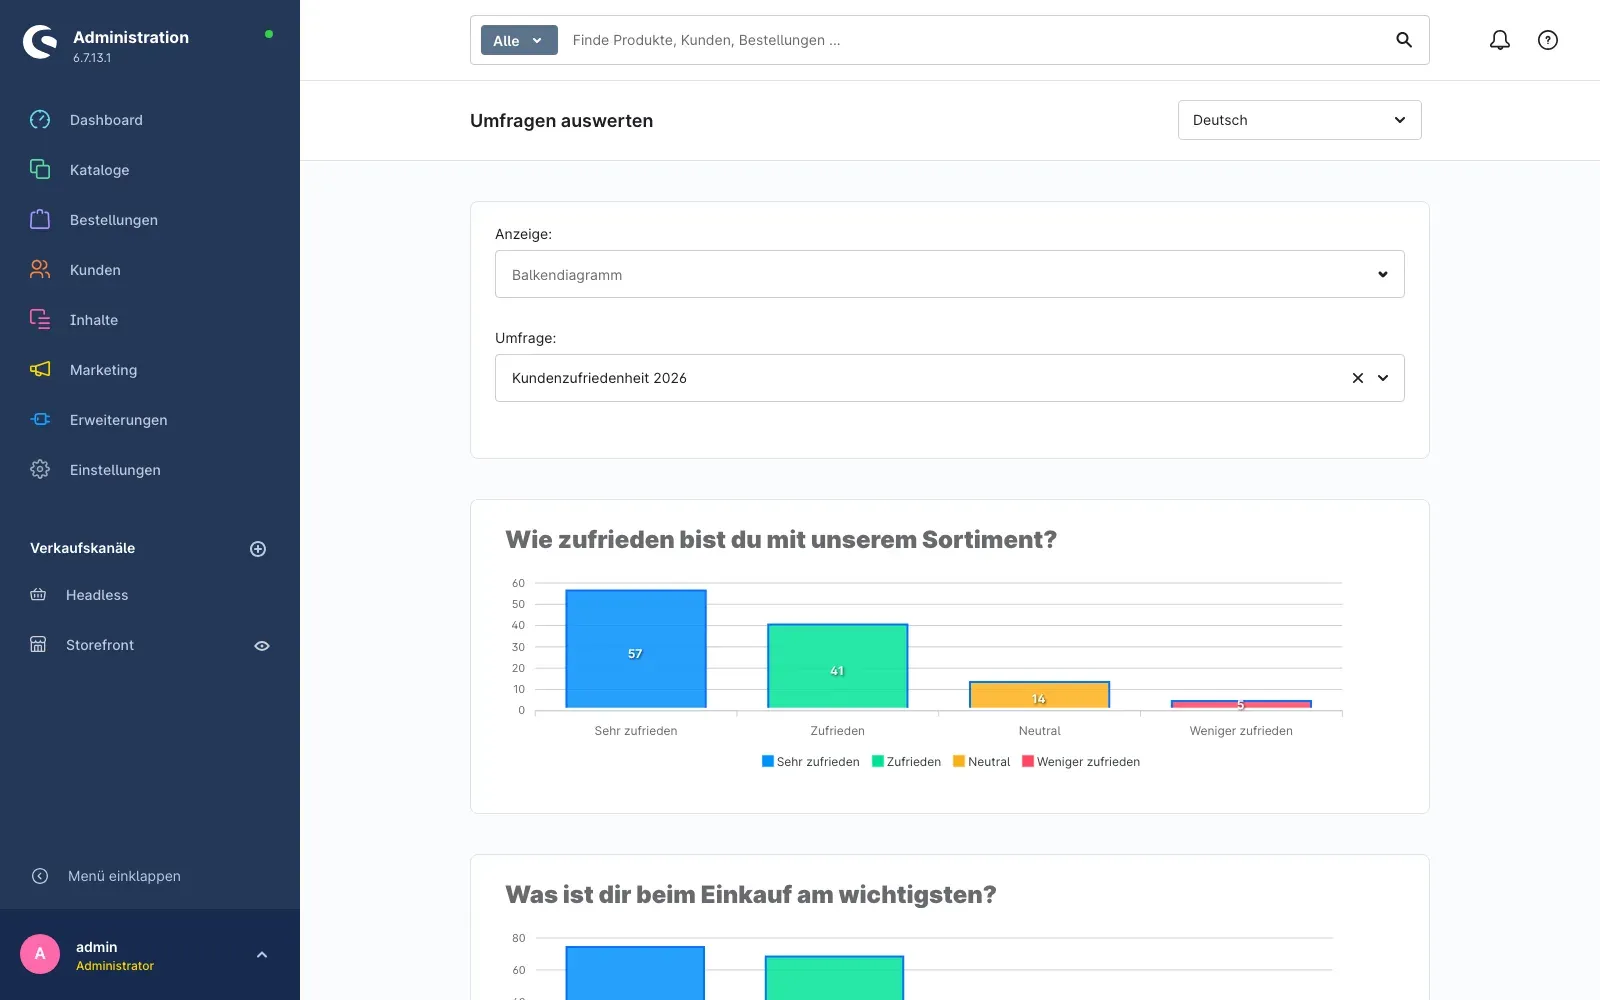
Task: Click the admin avatar
Action: tap(40, 954)
